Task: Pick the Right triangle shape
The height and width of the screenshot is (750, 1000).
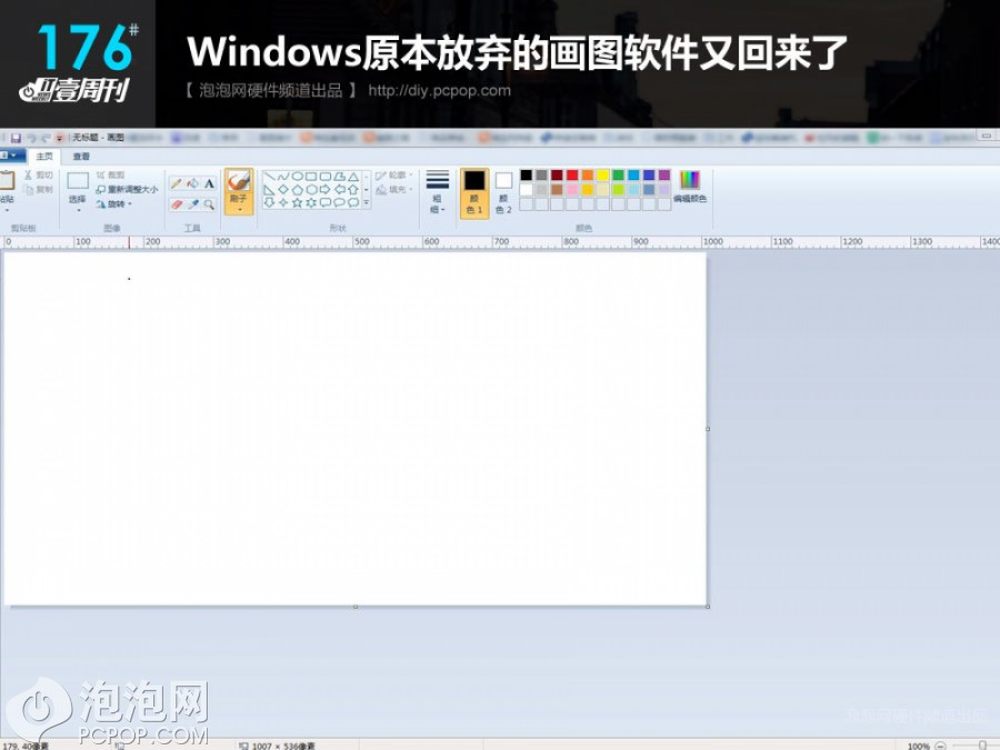Action: click(269, 189)
